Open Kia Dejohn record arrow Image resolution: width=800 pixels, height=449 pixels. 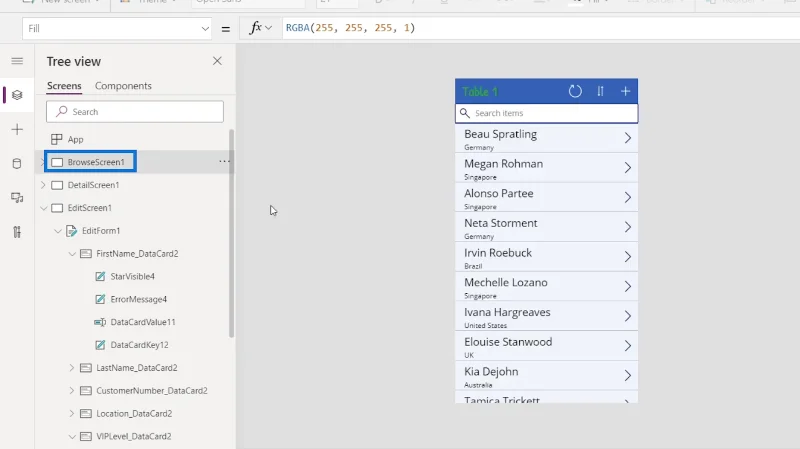tap(628, 376)
